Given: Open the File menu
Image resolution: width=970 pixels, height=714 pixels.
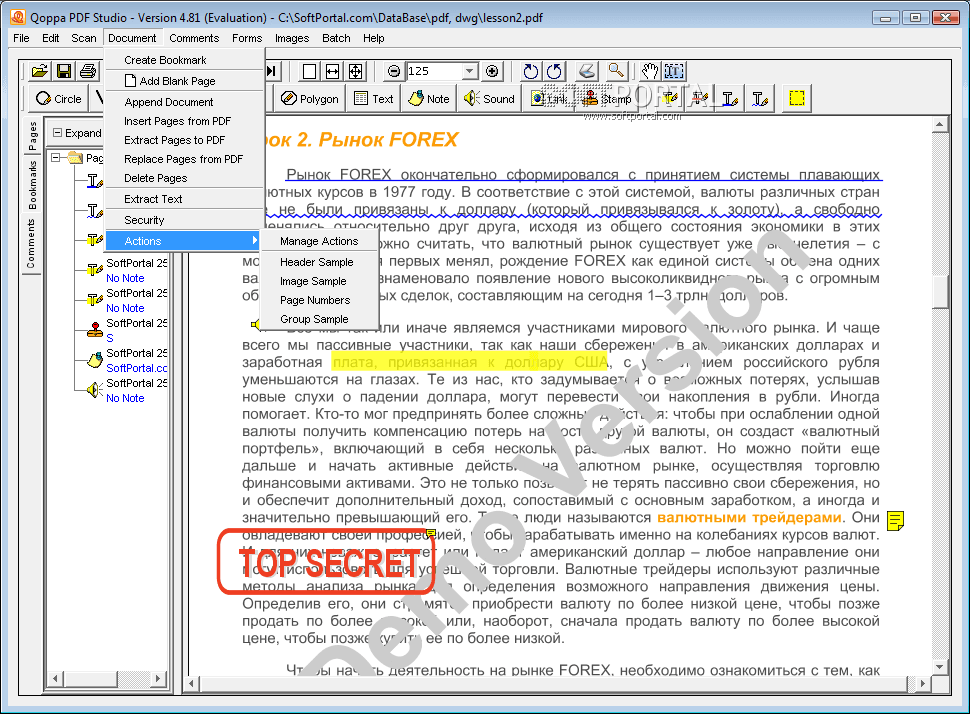Looking at the screenshot, I should (x=21, y=38).
